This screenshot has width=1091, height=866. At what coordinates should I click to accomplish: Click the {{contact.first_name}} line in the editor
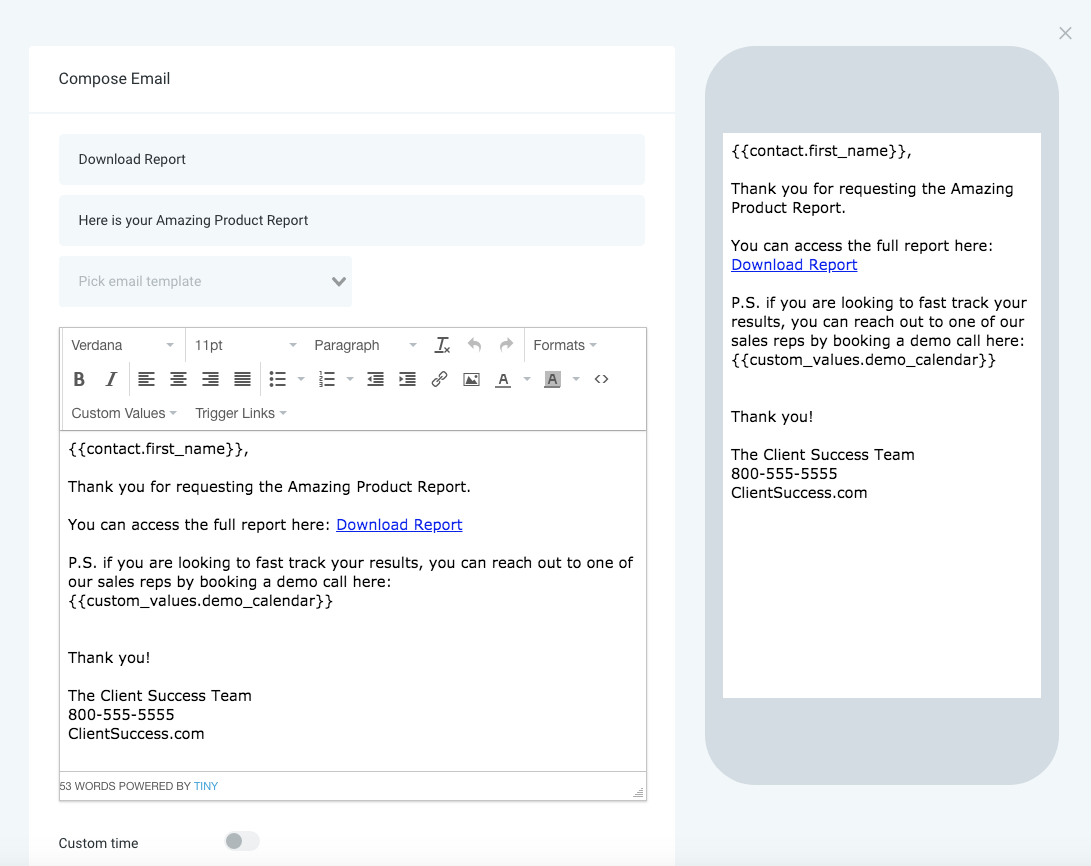[x=159, y=449]
